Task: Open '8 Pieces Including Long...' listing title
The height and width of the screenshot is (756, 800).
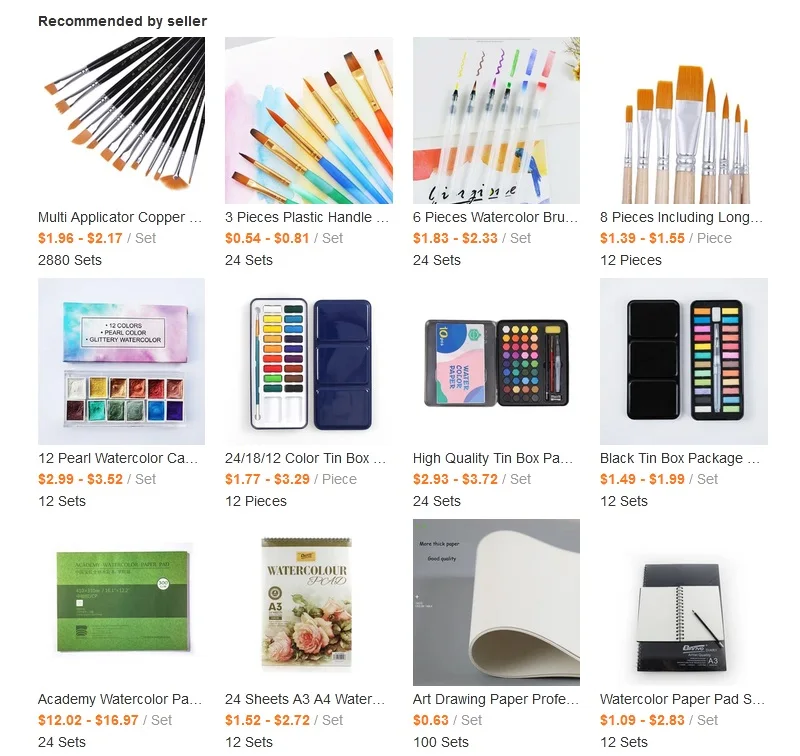Action: tap(682, 217)
